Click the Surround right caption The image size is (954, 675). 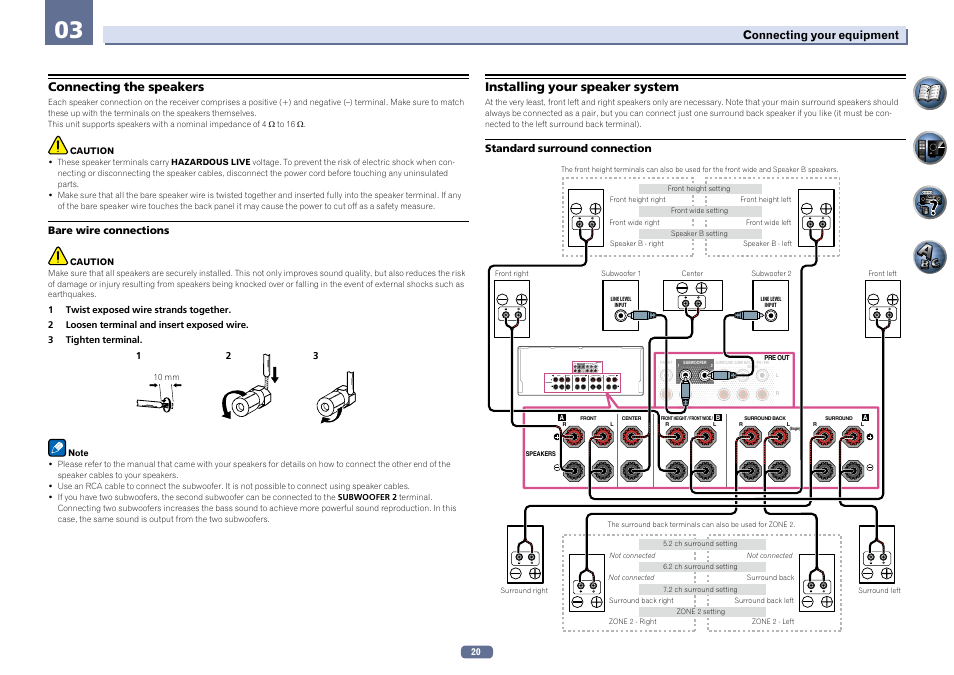pos(524,590)
